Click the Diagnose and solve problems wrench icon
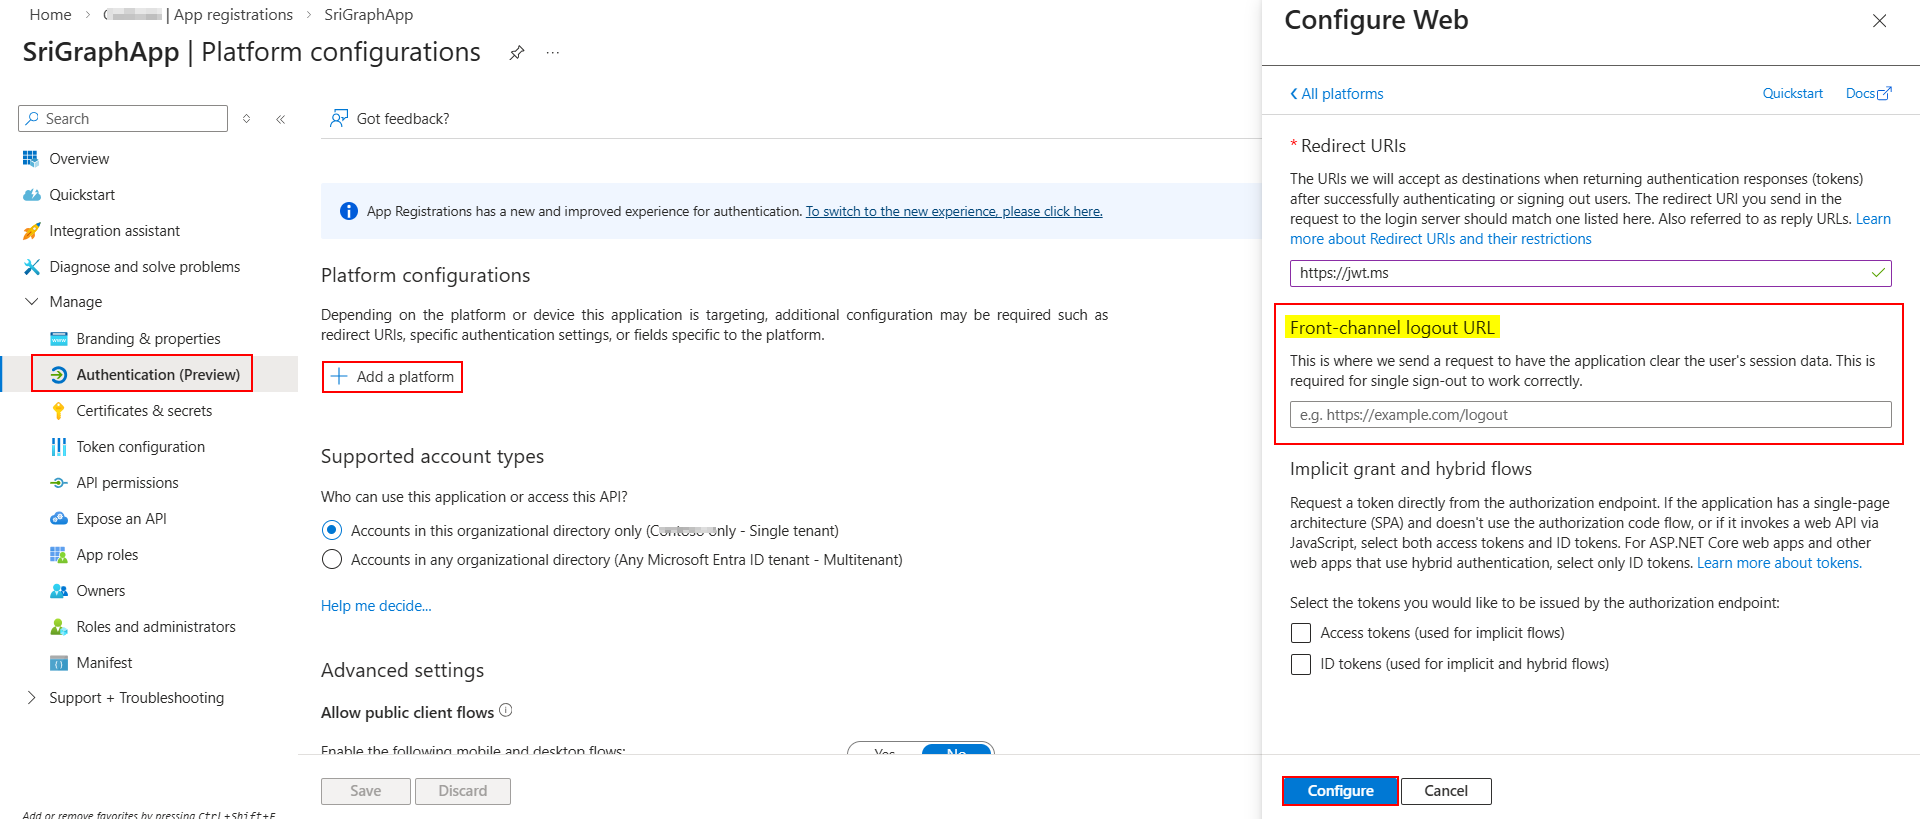 [31, 267]
